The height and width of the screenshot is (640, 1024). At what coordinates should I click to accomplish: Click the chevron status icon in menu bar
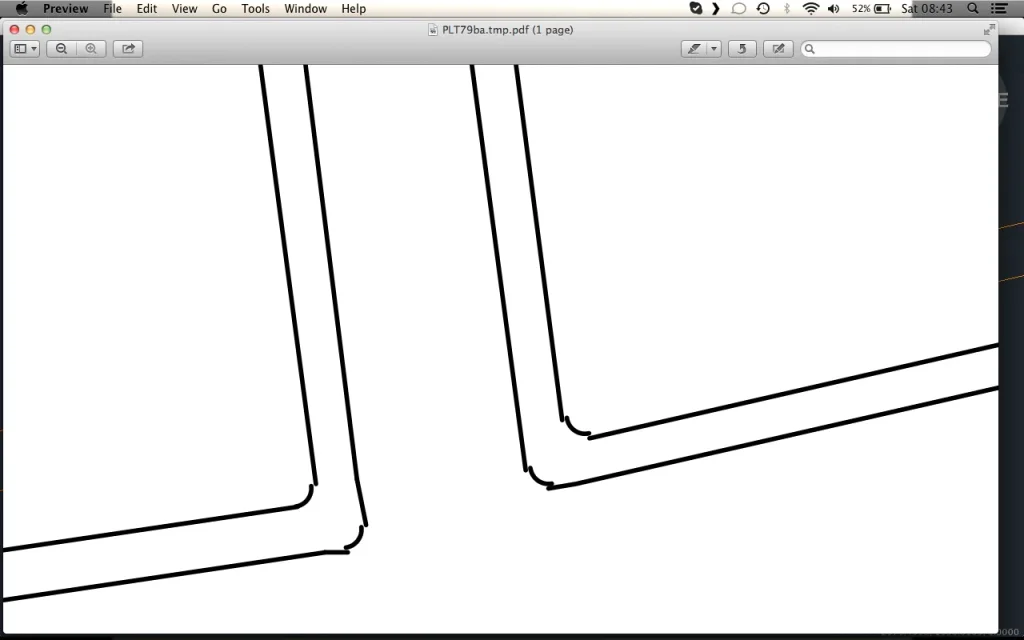(x=716, y=8)
